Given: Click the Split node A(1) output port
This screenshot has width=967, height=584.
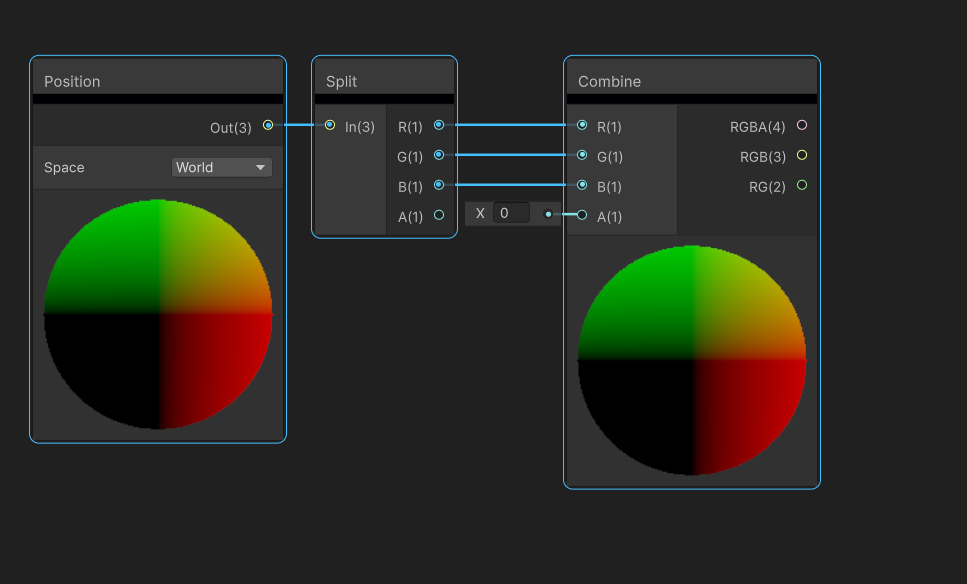Looking at the screenshot, I should [439, 215].
